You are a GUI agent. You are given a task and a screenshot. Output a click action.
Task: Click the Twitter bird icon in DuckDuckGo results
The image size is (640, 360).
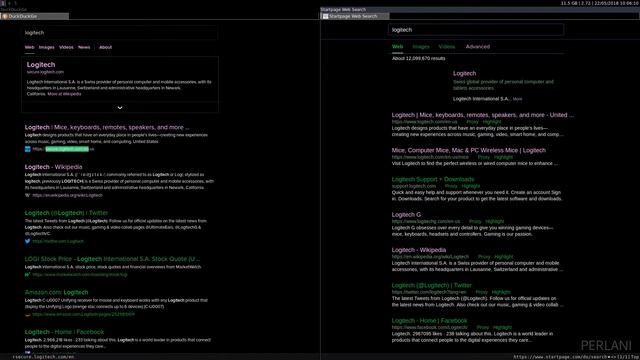click(x=27, y=241)
